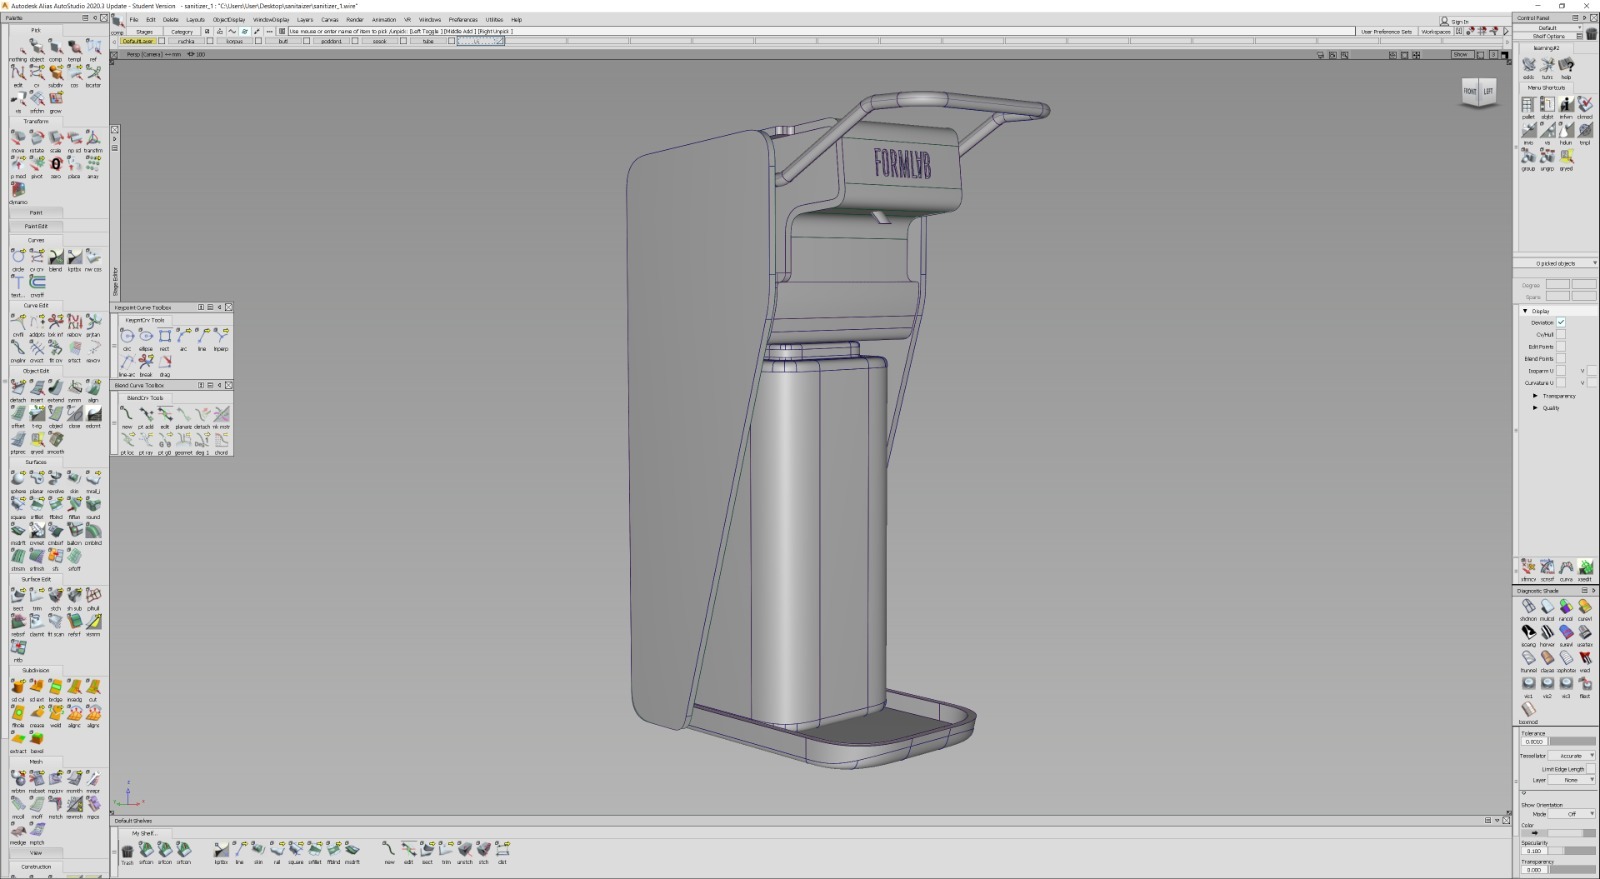Click the Workspaces button
This screenshot has width=1600, height=879.
point(1436,31)
